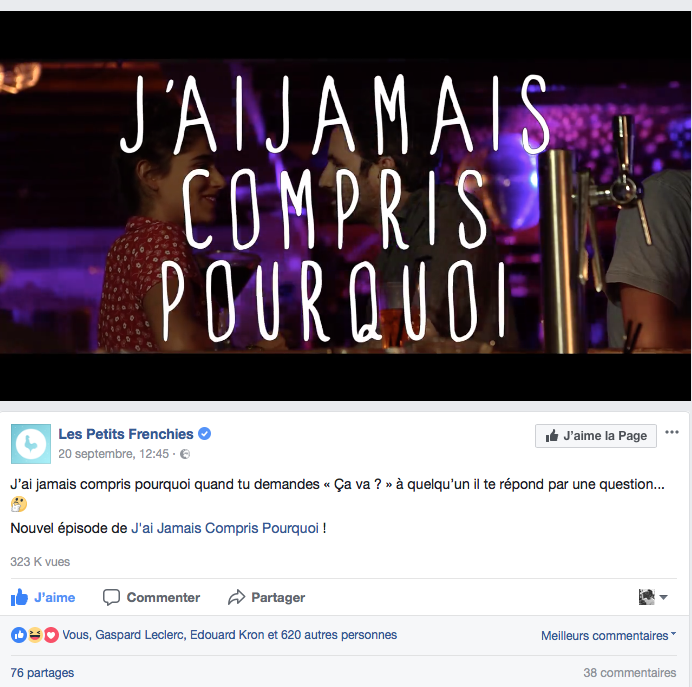View the 76 partages list
Screen dimensions: 692x687
42,673
